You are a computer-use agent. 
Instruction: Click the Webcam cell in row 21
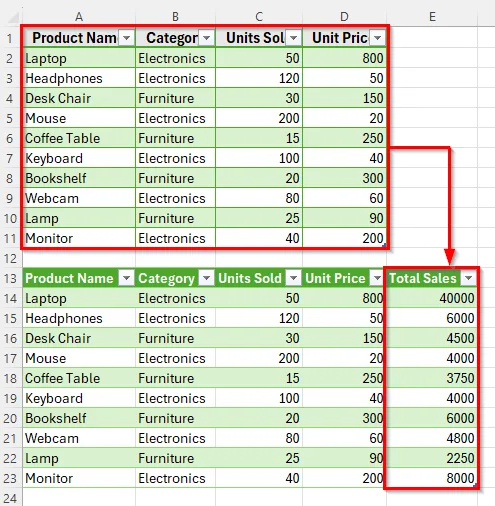click(79, 438)
